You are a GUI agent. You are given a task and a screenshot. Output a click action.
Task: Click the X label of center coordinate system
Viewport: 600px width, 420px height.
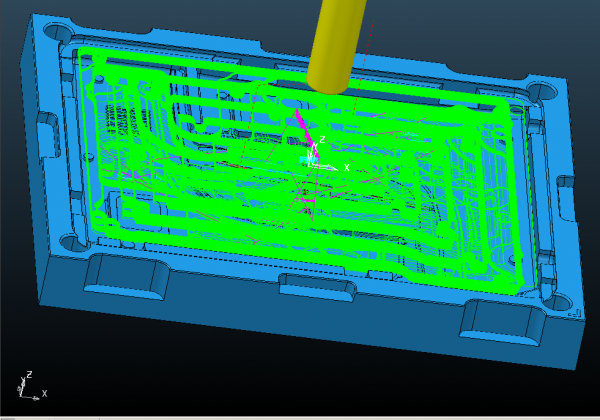(347, 168)
